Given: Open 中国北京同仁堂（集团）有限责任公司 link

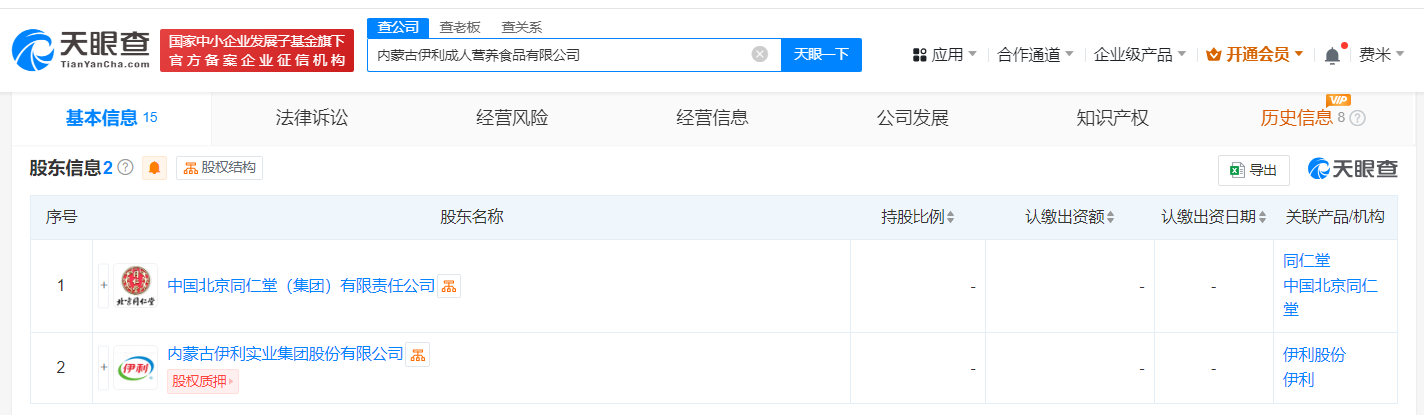Looking at the screenshot, I should [x=301, y=286].
